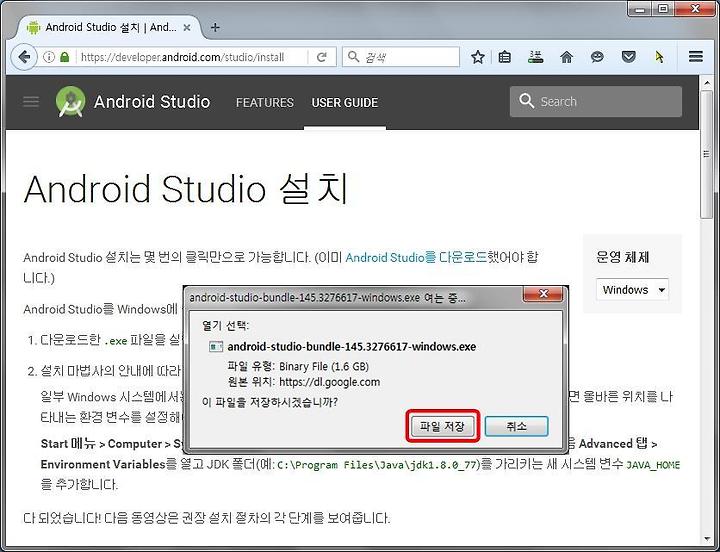Inspect the green padlock security icon
This screenshot has width=720, height=552.
tap(65, 57)
